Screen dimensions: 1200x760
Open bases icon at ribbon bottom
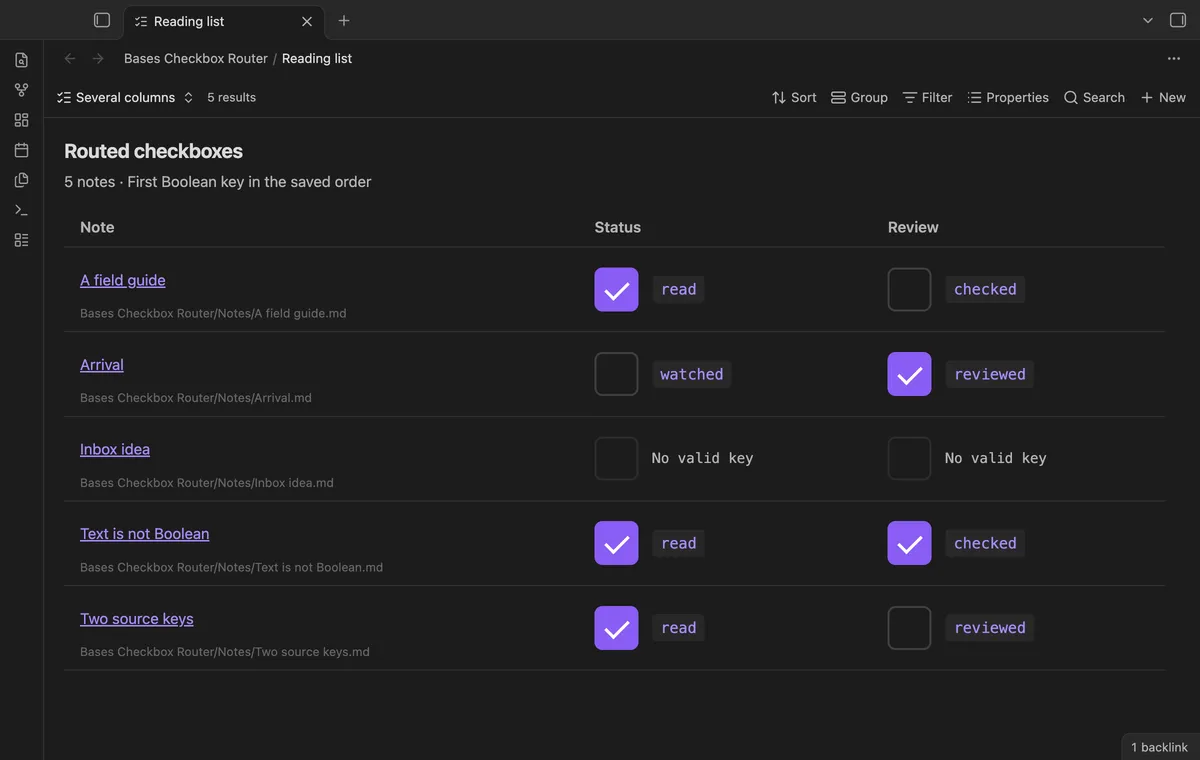click(x=22, y=240)
